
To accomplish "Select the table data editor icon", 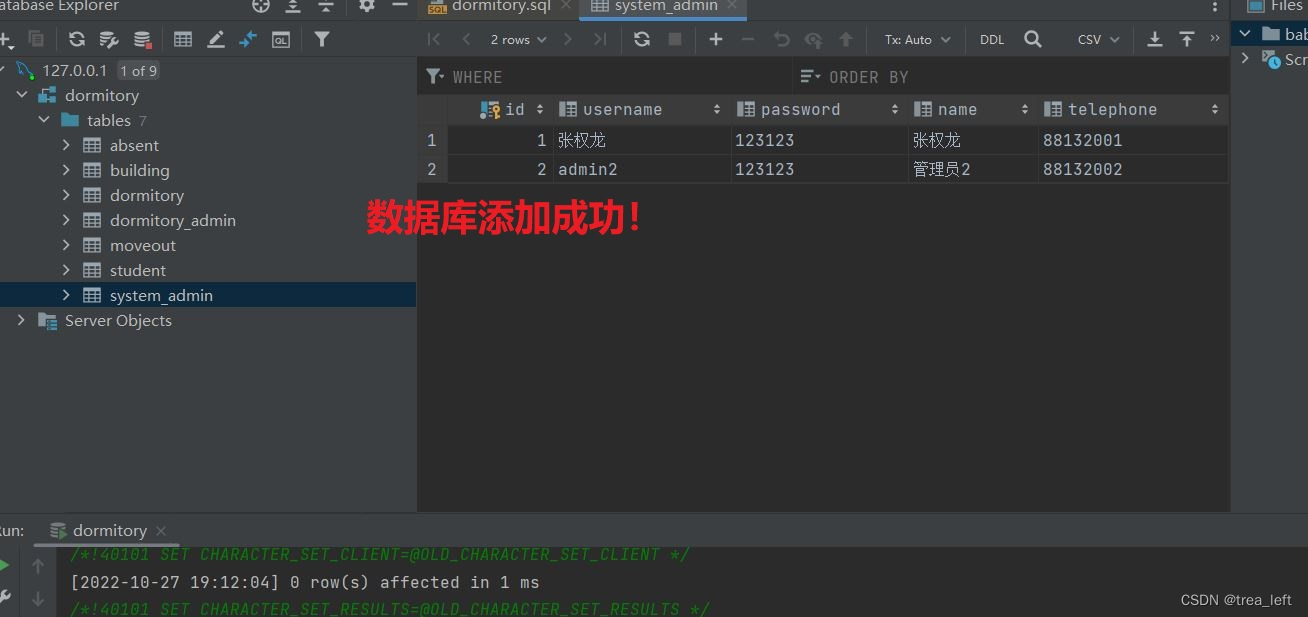I will (183, 39).
